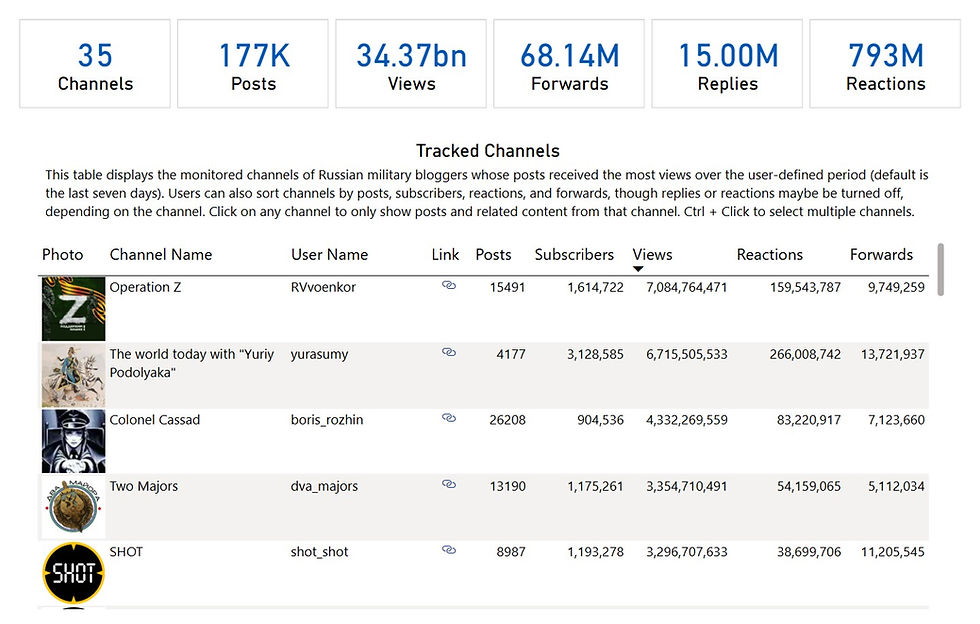
Task: Click subscribers value 904,536
Action: pos(601,420)
